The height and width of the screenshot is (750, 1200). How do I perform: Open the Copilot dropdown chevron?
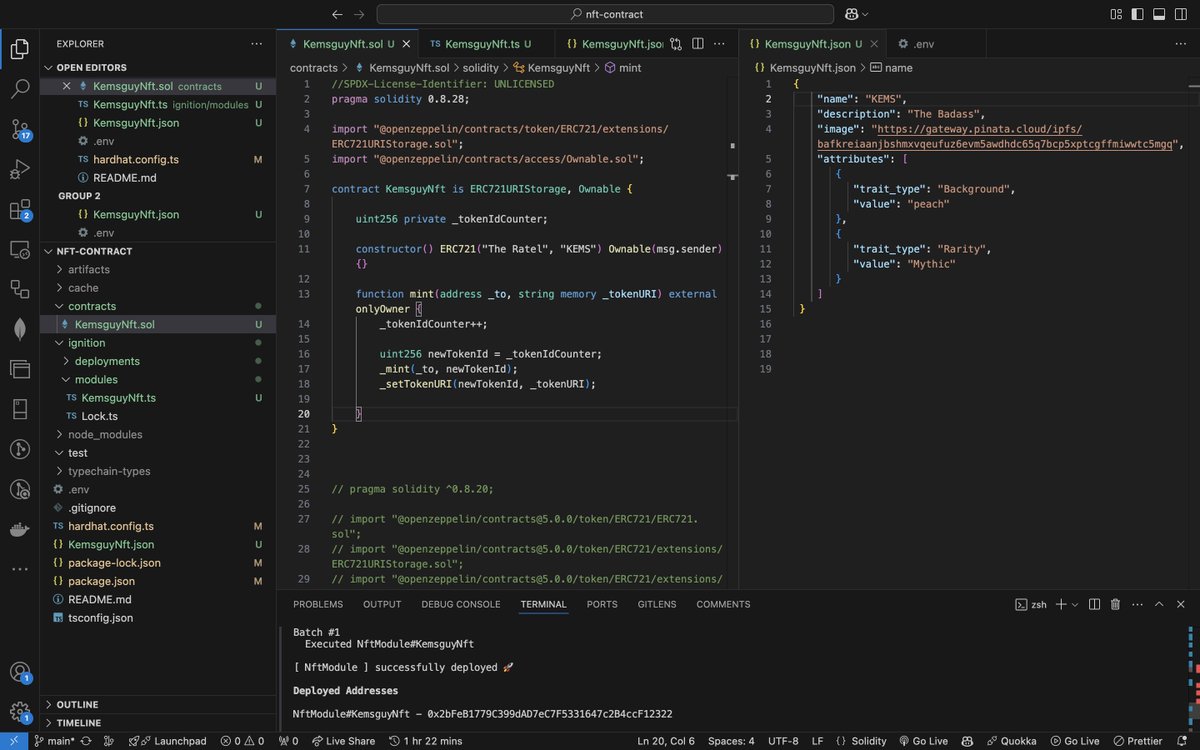click(865, 14)
